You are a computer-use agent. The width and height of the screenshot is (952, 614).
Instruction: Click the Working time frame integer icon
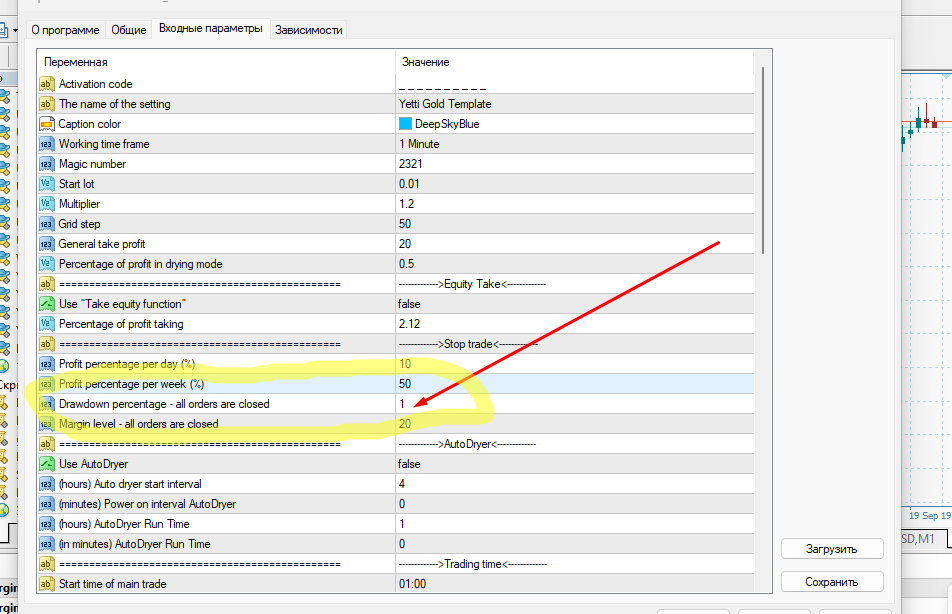(x=46, y=144)
